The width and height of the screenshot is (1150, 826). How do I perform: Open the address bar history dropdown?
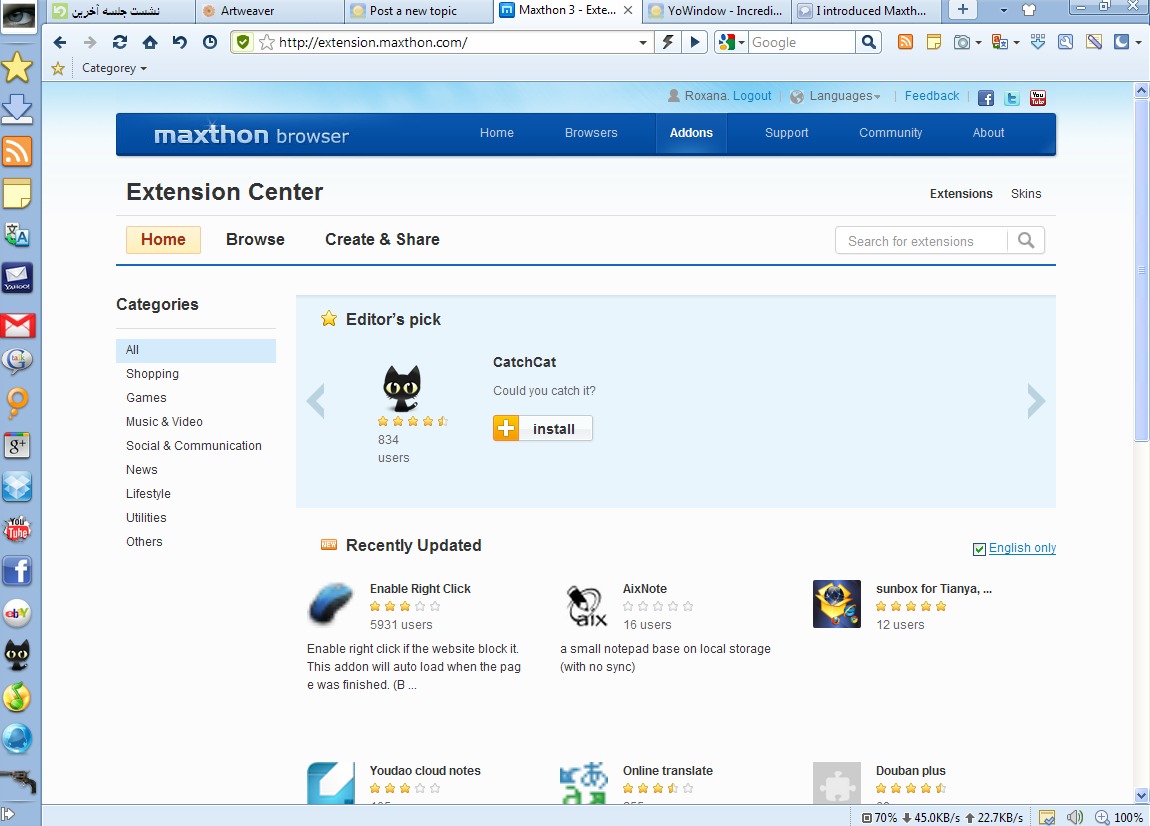[642, 43]
